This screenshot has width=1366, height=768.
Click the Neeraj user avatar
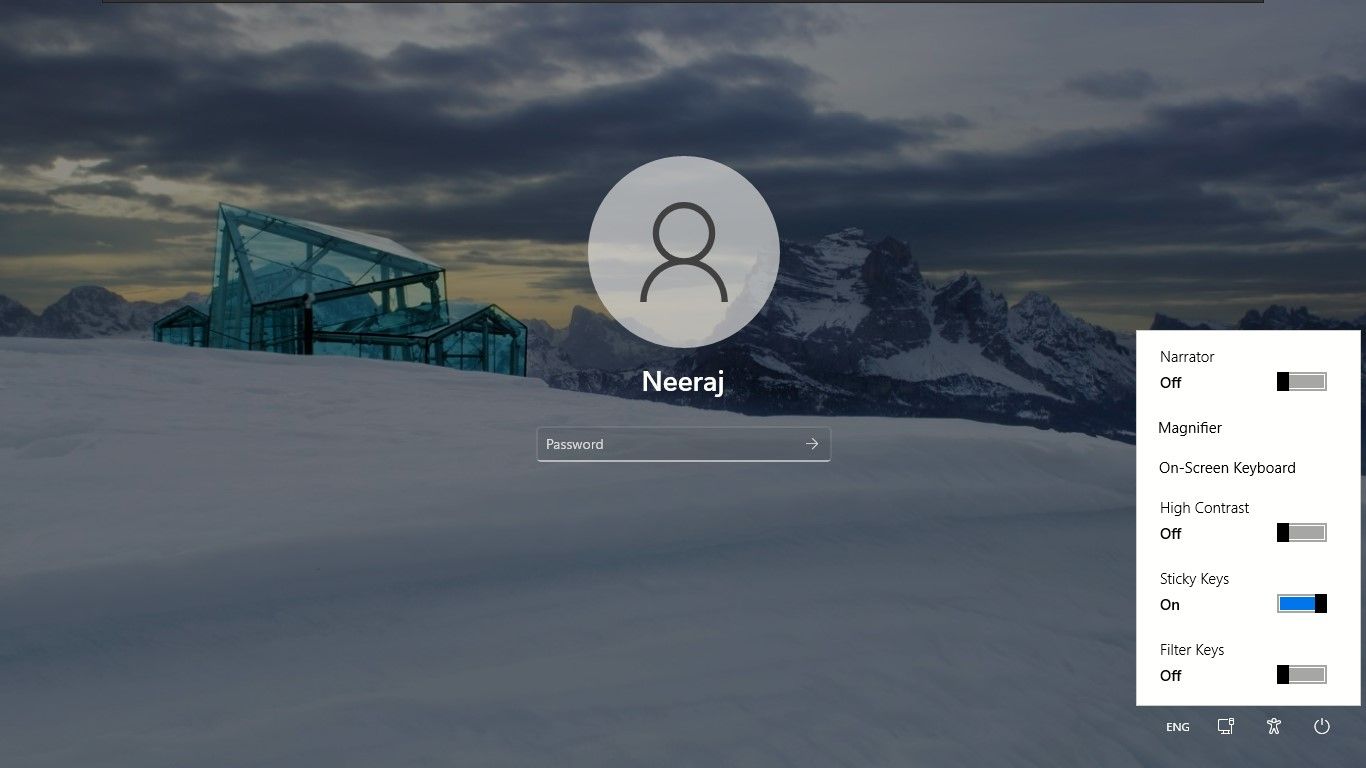coord(684,252)
